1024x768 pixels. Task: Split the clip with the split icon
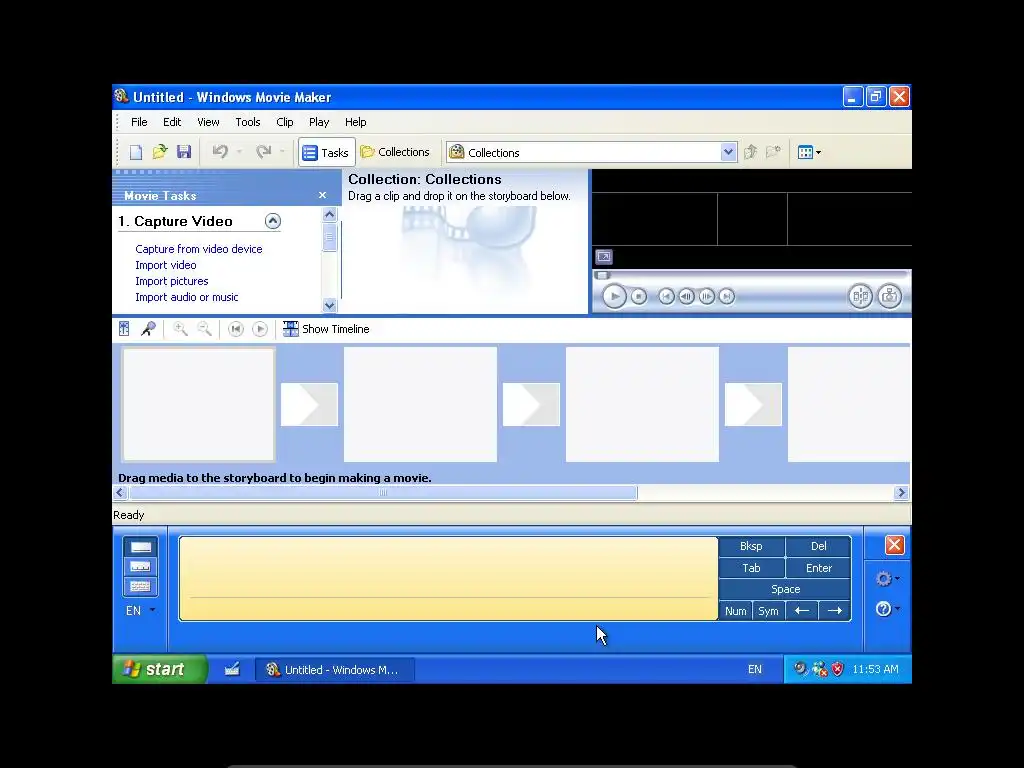pyautogui.click(x=861, y=296)
